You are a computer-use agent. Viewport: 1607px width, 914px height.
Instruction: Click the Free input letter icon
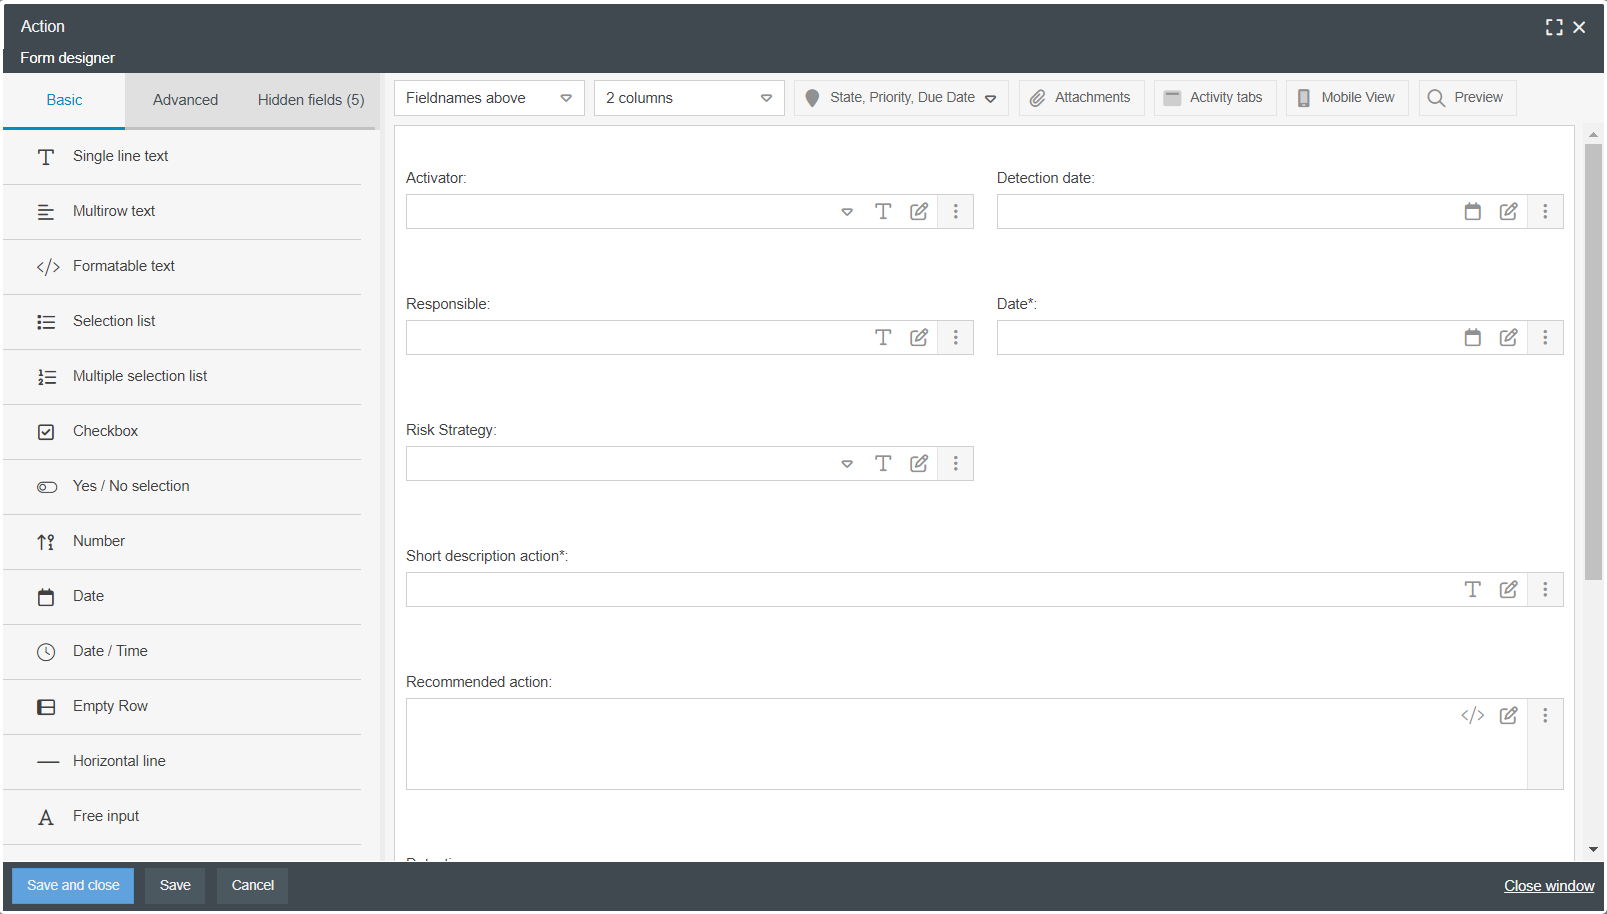[46, 817]
